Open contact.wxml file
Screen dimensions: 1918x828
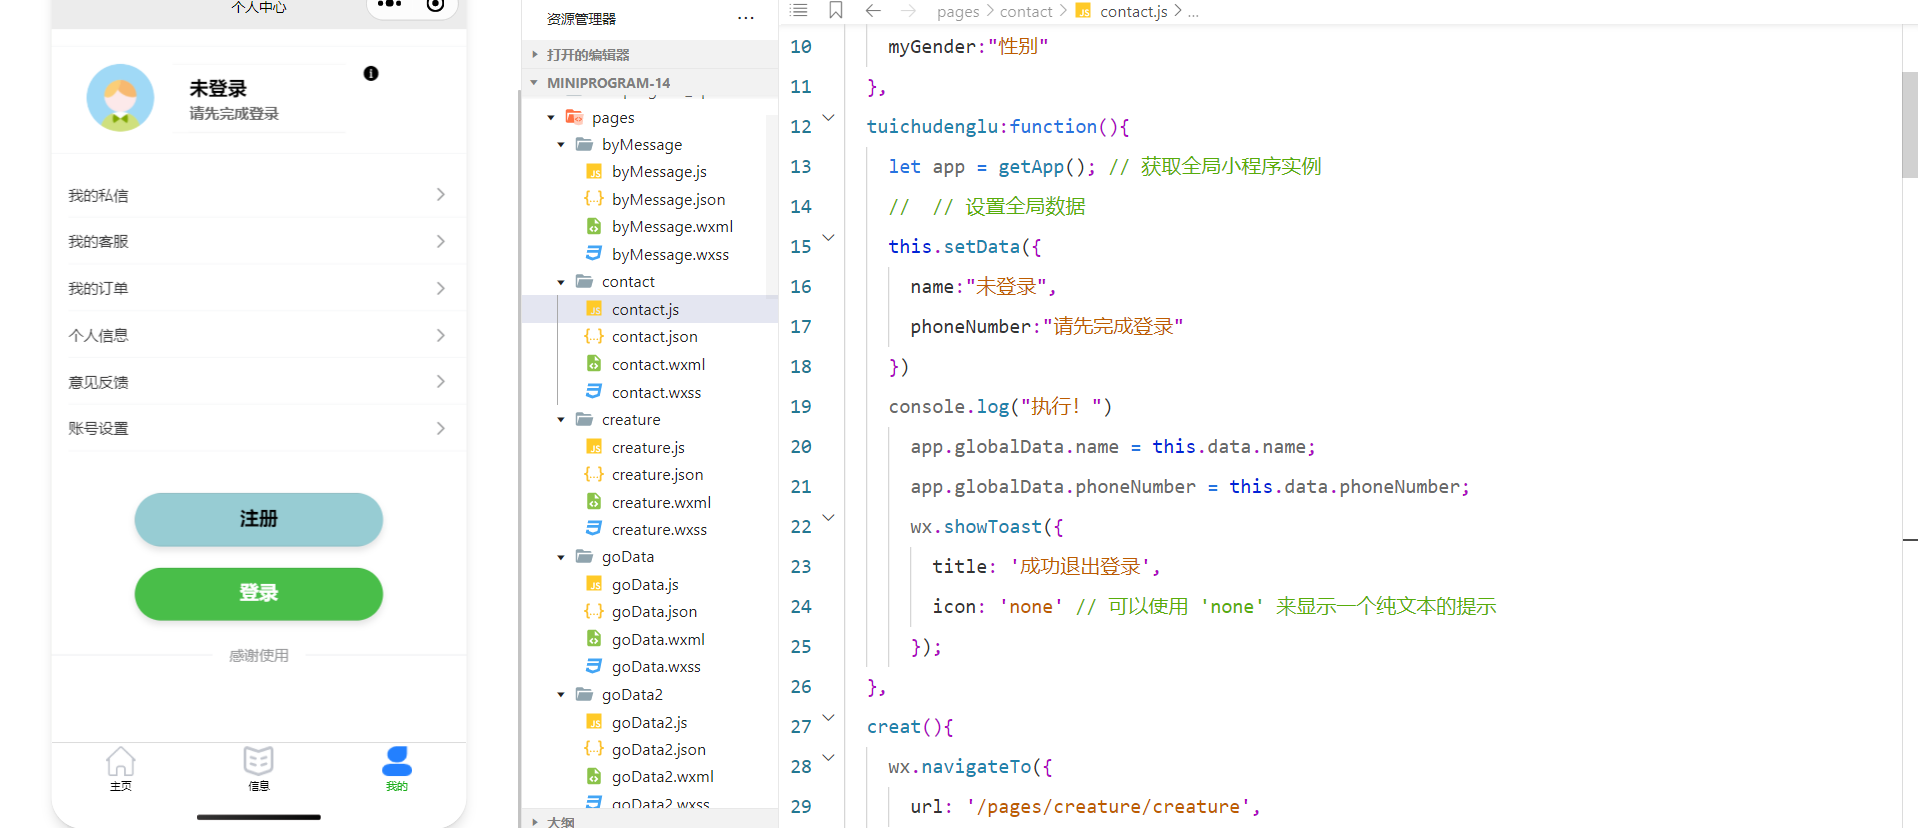(x=658, y=365)
